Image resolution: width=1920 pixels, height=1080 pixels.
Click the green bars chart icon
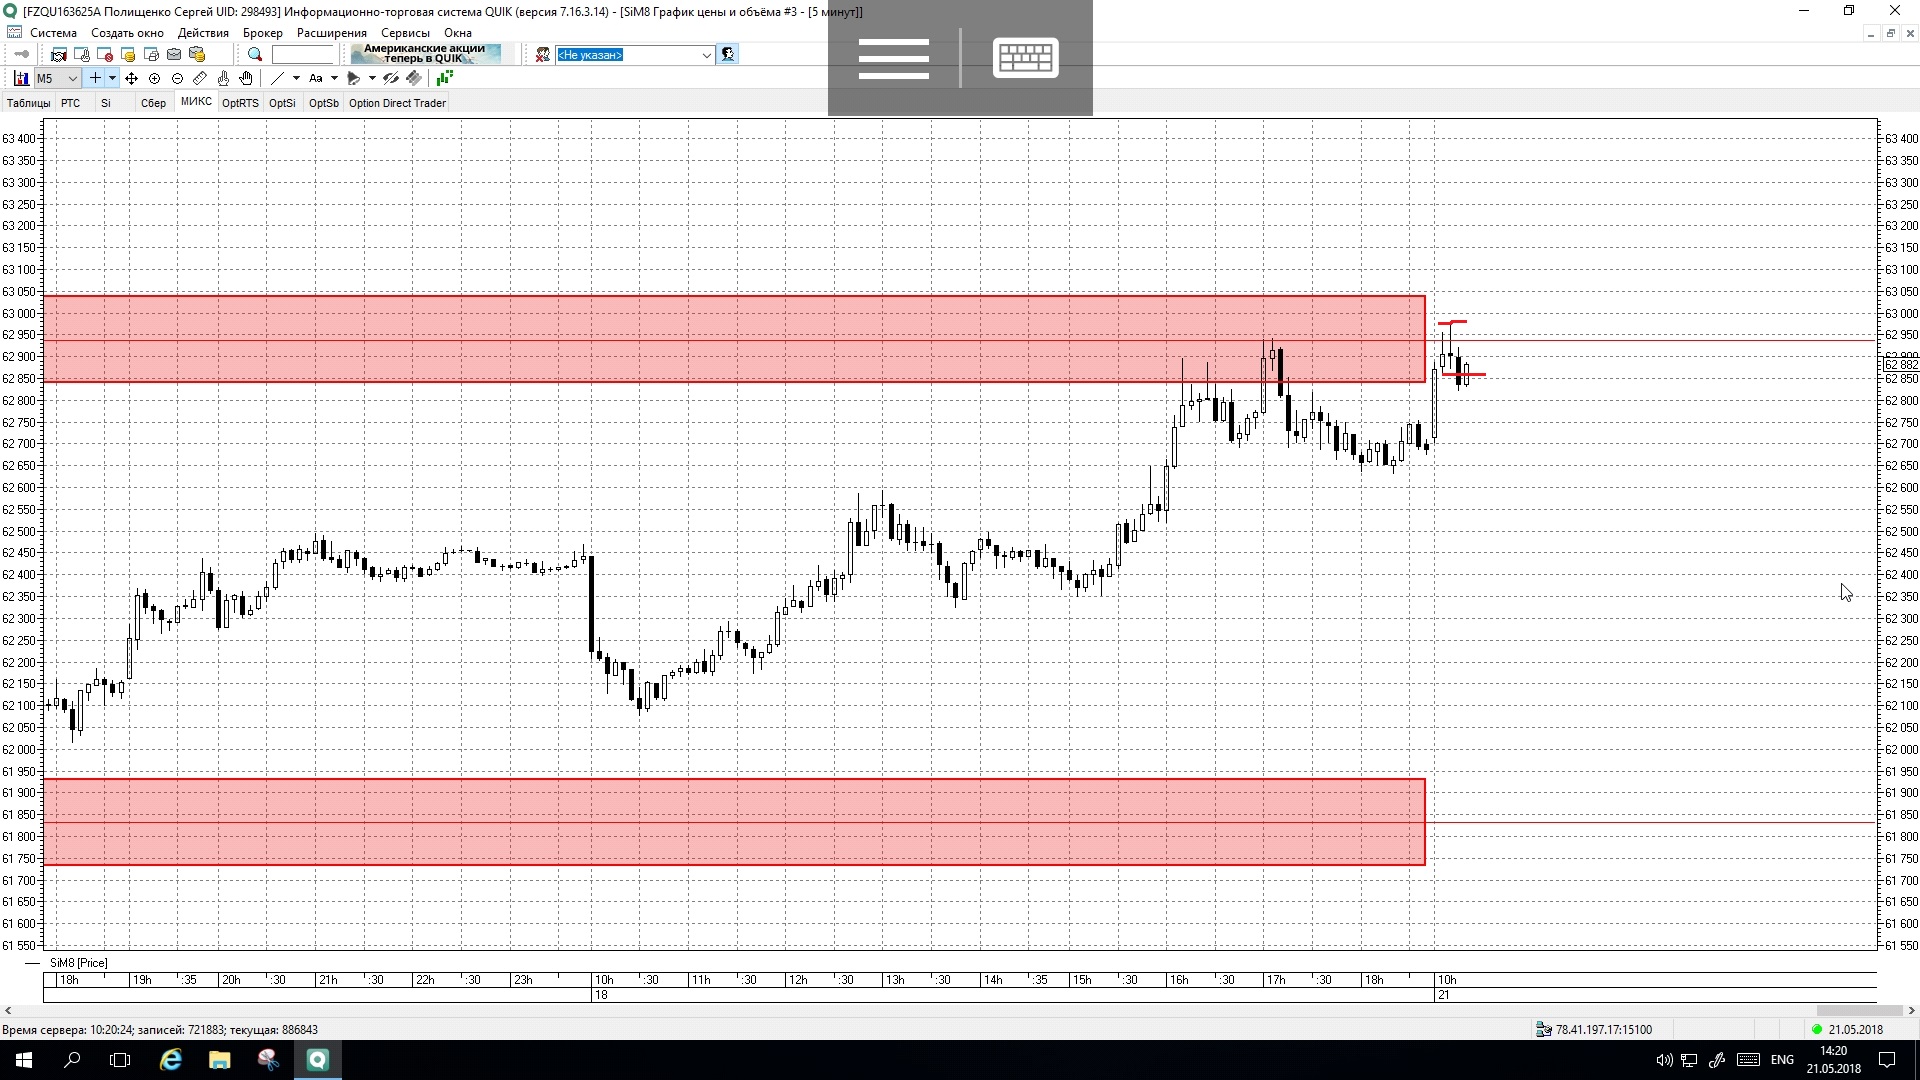(x=444, y=78)
